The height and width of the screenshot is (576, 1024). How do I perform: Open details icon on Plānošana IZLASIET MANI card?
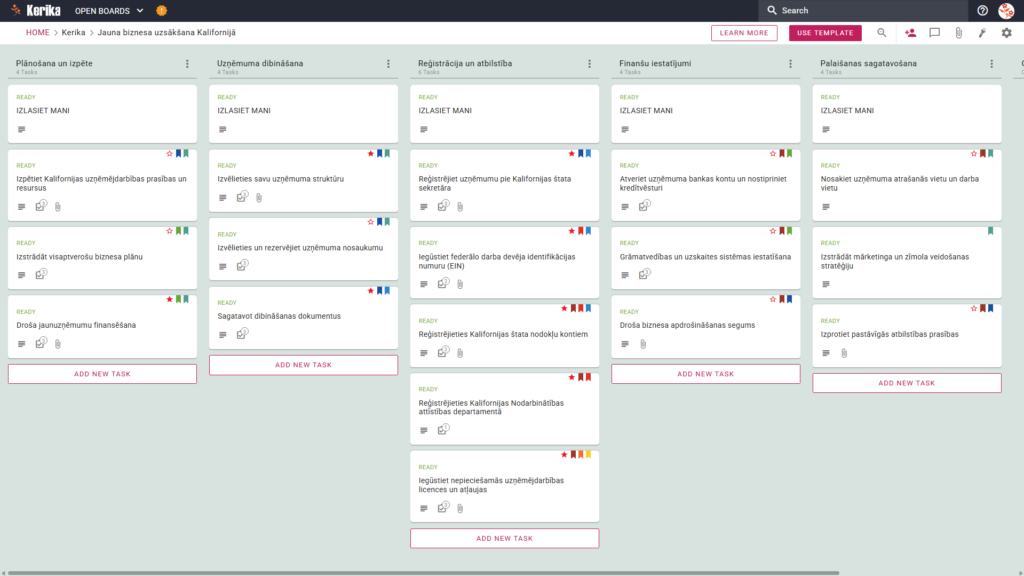point(22,130)
